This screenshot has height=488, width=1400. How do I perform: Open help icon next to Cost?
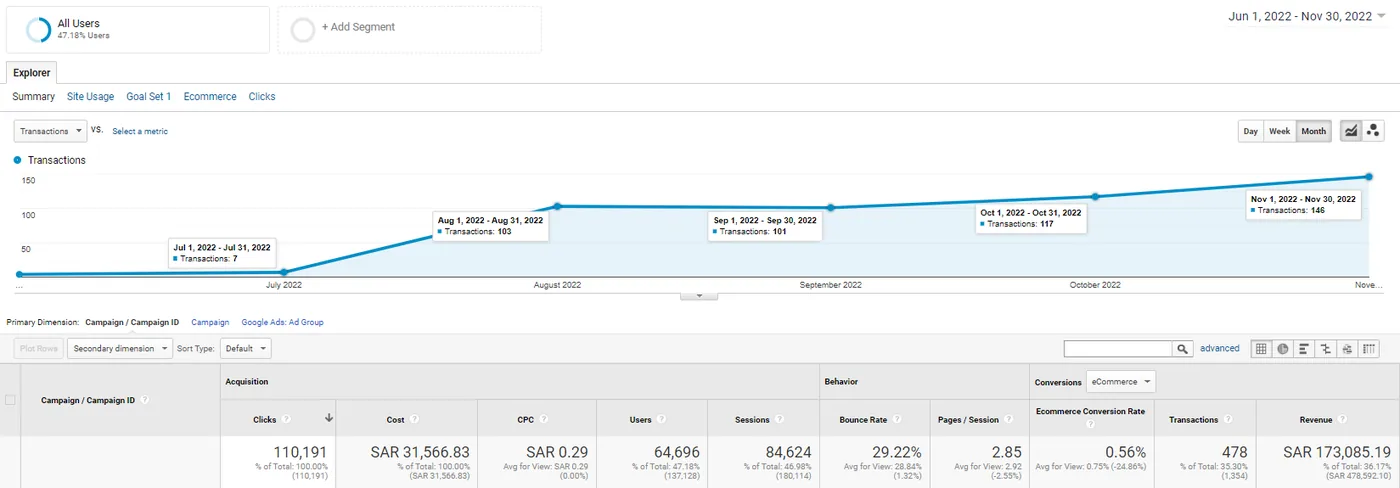(x=414, y=420)
